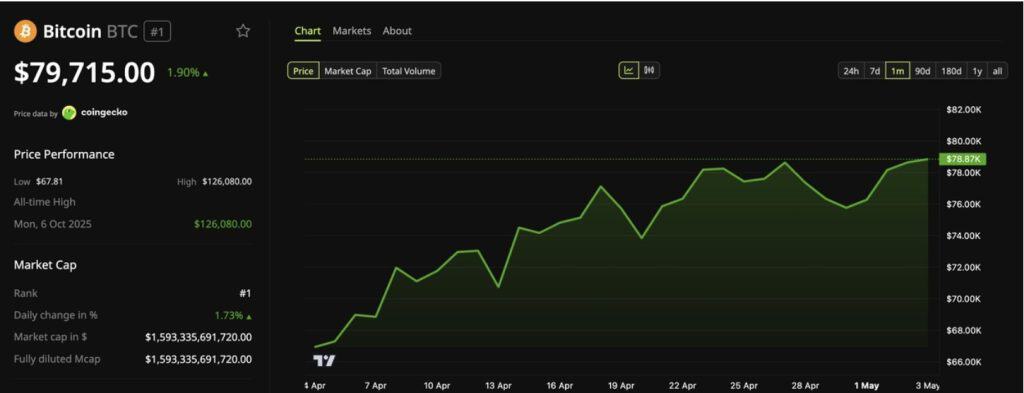Click the Mon, 6 Oct 2025 date
This screenshot has height=393, width=1024.
pyautogui.click(x=53, y=224)
